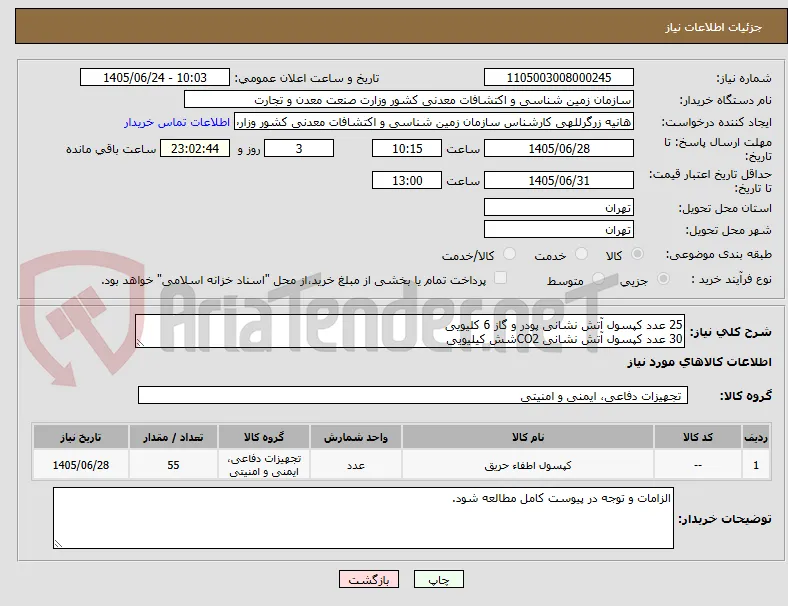
Task: Click the goods group cell in table row
Action: (264, 465)
